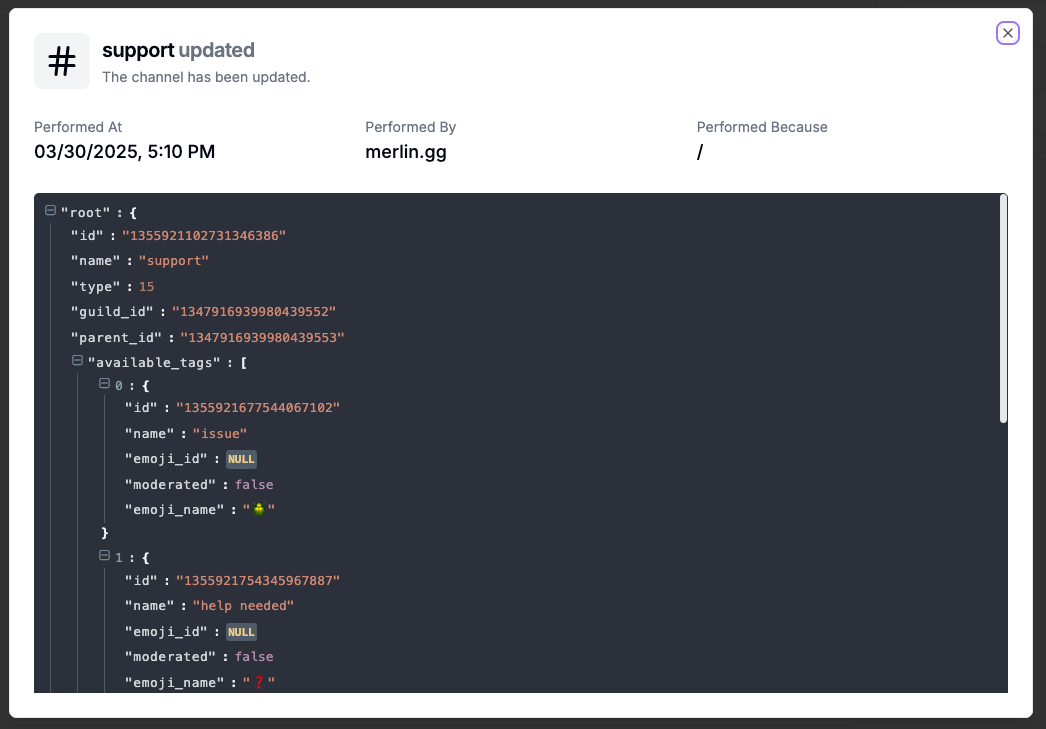Click the "help needed" tag name
1046x729 pixels.
[x=243, y=606]
